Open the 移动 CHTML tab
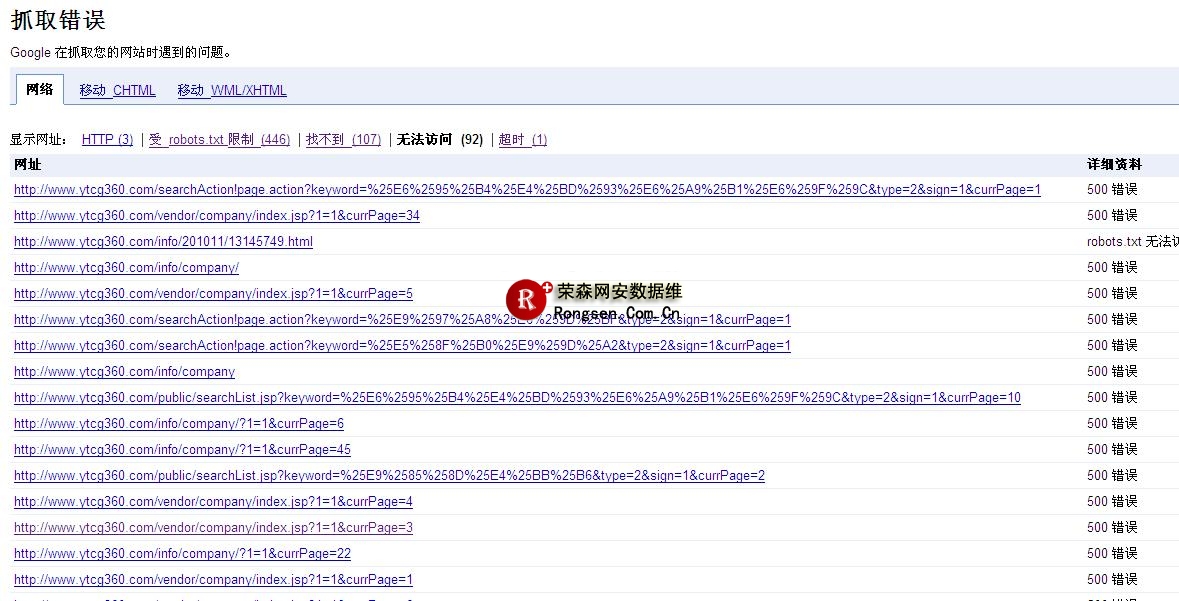The width and height of the screenshot is (1179, 601). [117, 90]
